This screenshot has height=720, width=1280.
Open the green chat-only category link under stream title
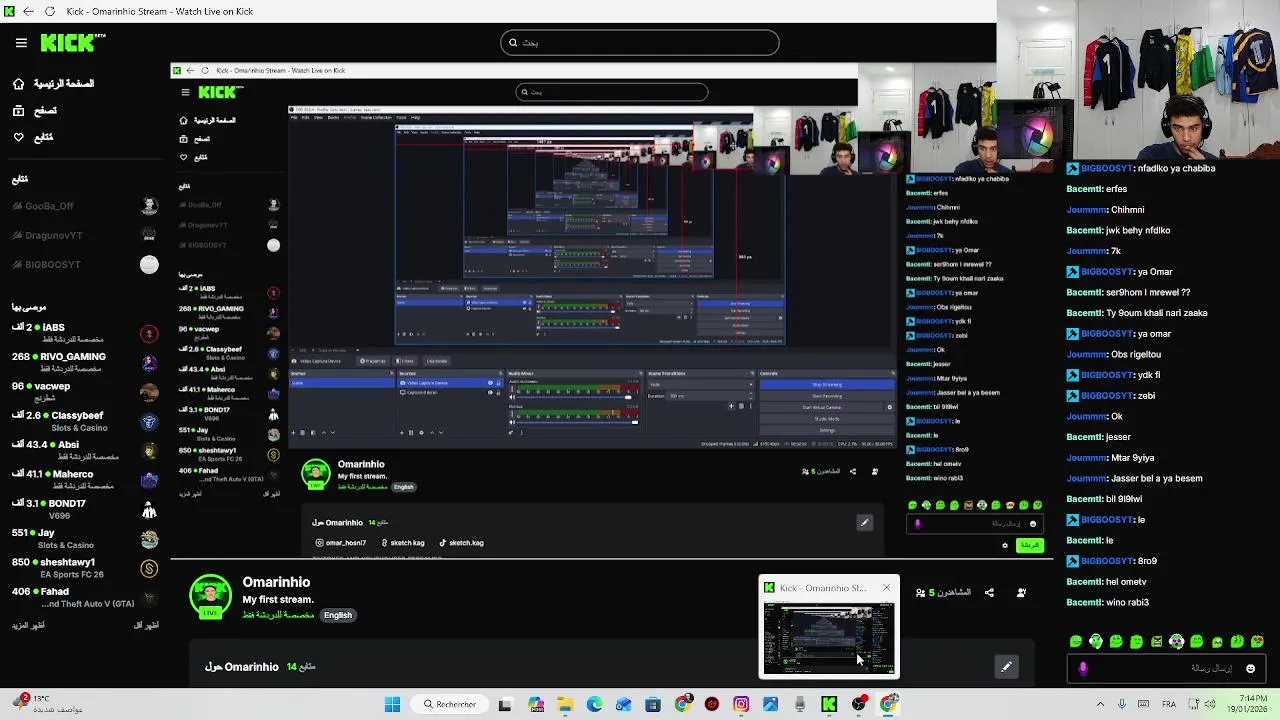[279, 615]
